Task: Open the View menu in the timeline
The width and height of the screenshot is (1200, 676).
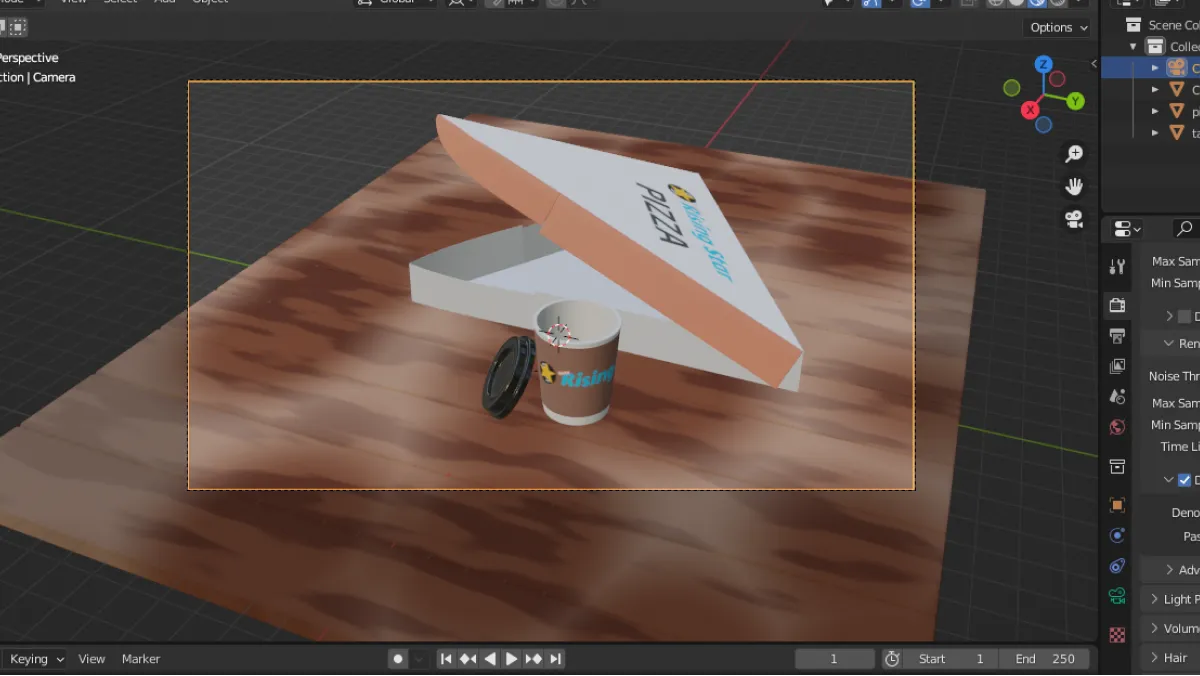Action: tap(92, 659)
